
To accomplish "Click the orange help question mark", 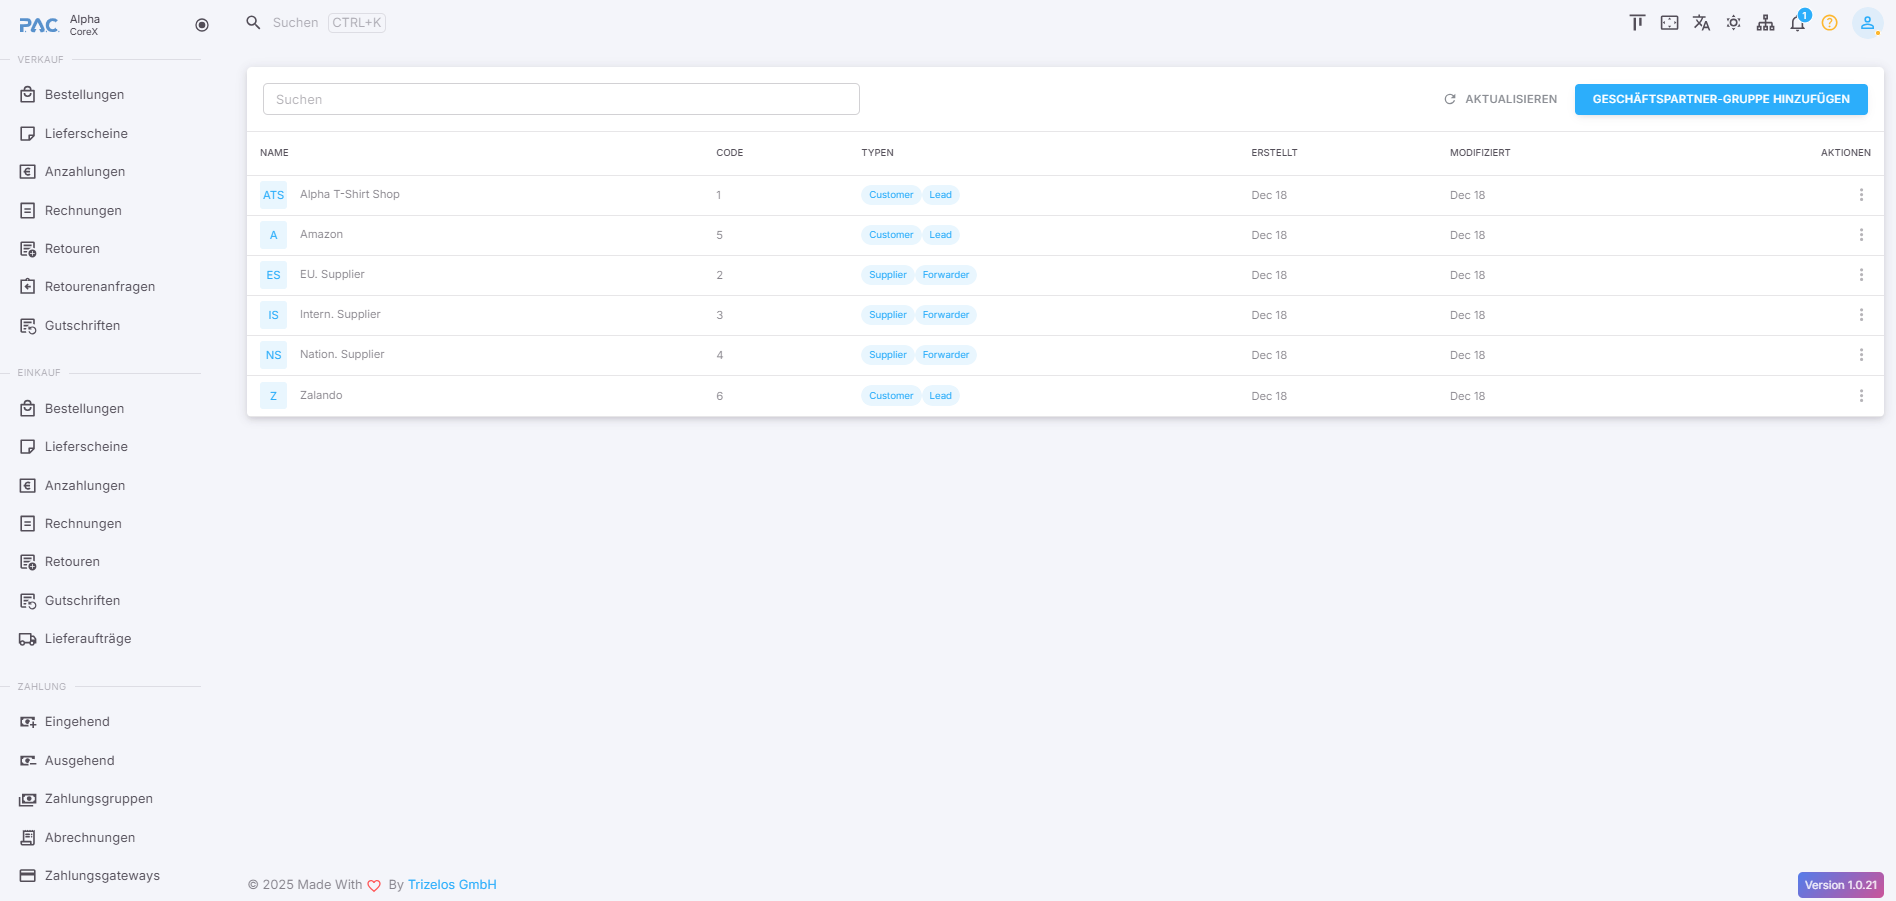I will tap(1829, 23).
